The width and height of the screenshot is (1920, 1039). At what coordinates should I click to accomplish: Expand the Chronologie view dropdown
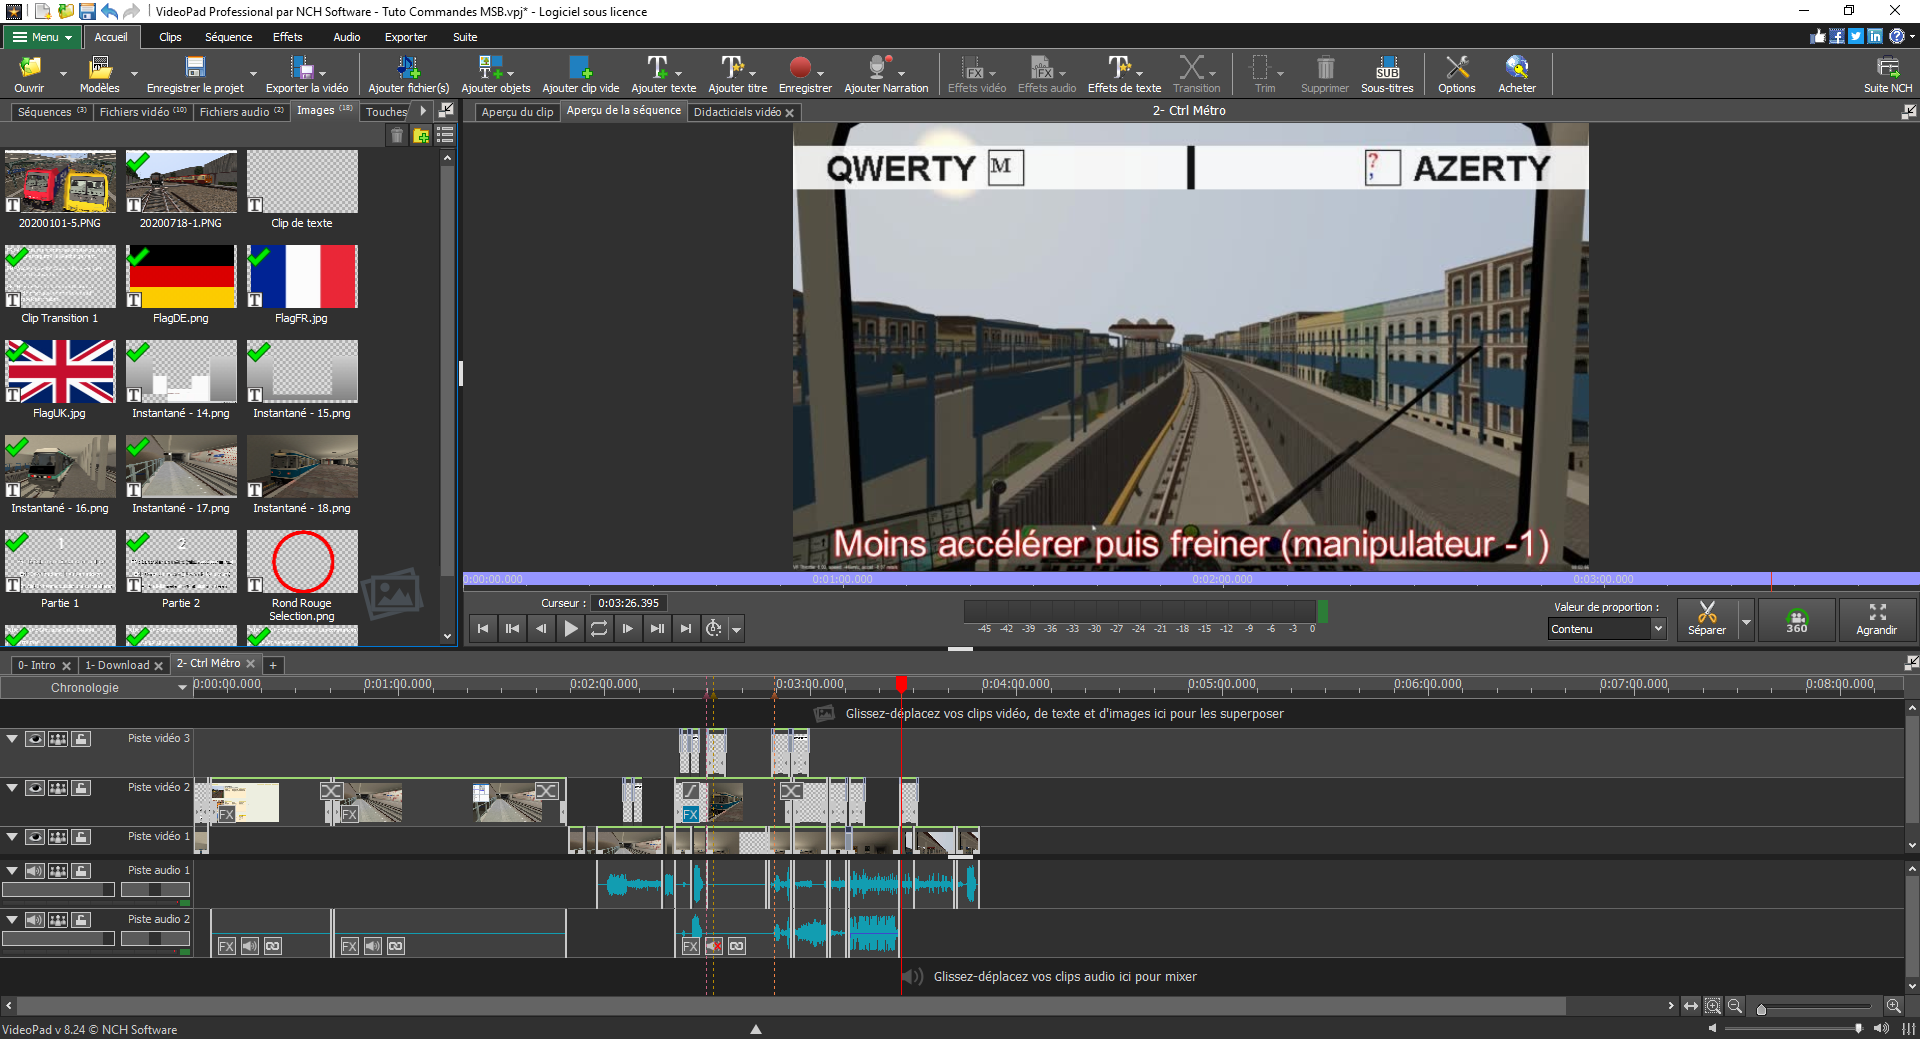click(x=182, y=688)
